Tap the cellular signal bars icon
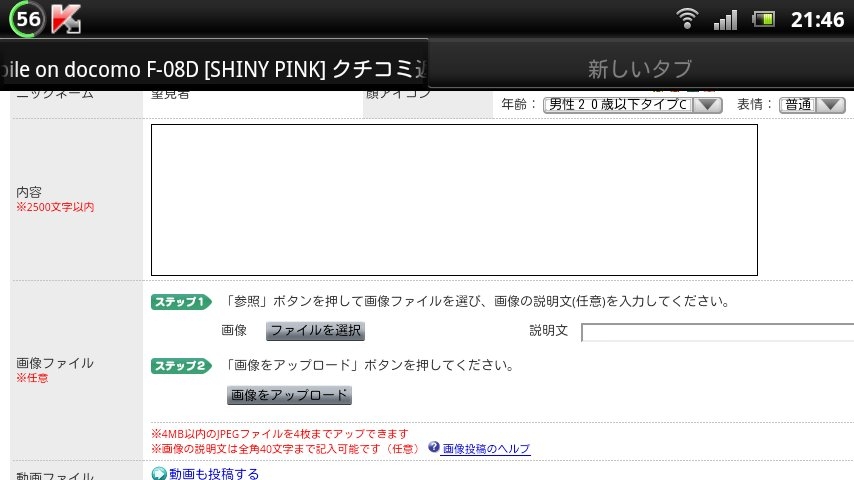Image resolution: width=854 pixels, height=480 pixels. click(x=725, y=20)
